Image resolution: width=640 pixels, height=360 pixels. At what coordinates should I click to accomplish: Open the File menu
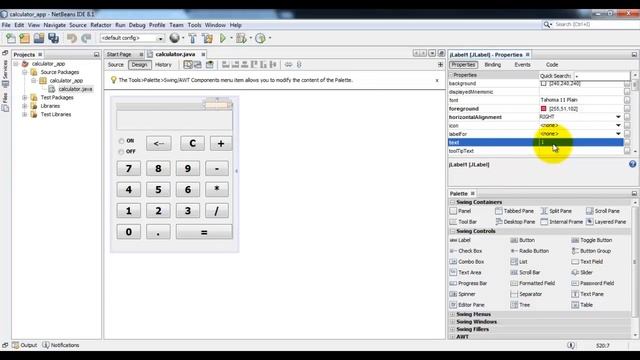click(x=6, y=25)
